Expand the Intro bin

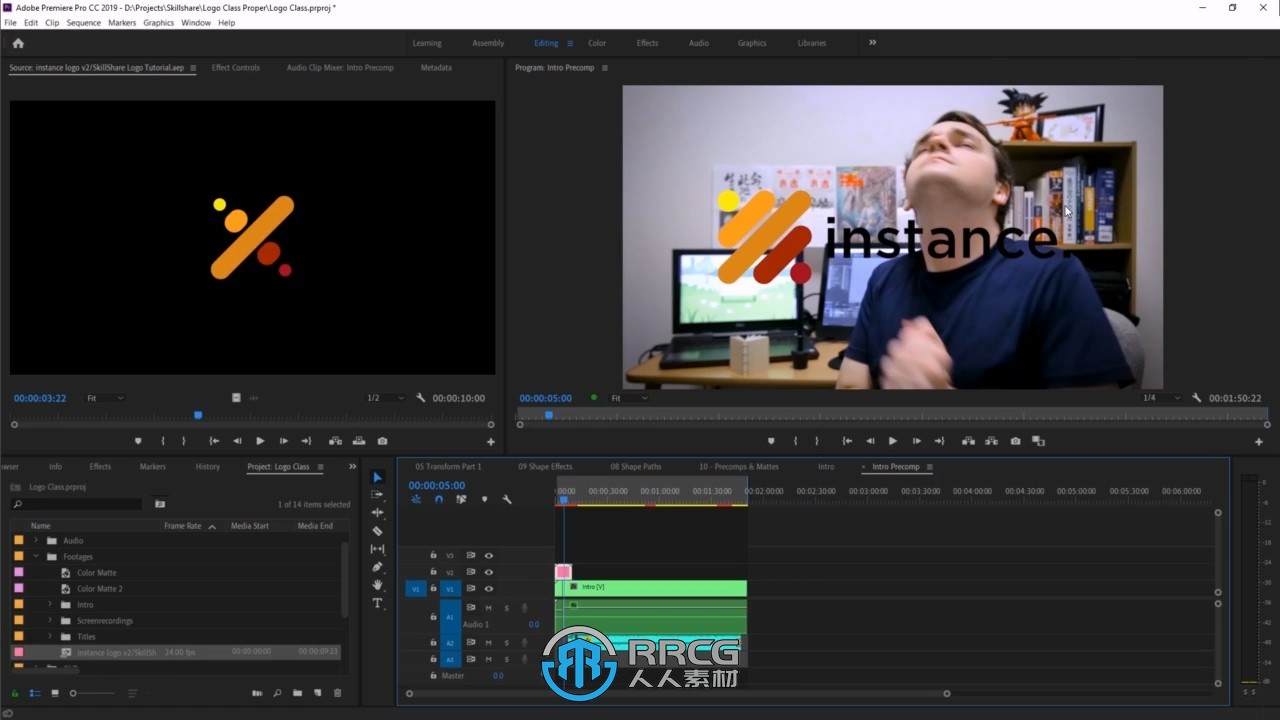click(x=50, y=605)
